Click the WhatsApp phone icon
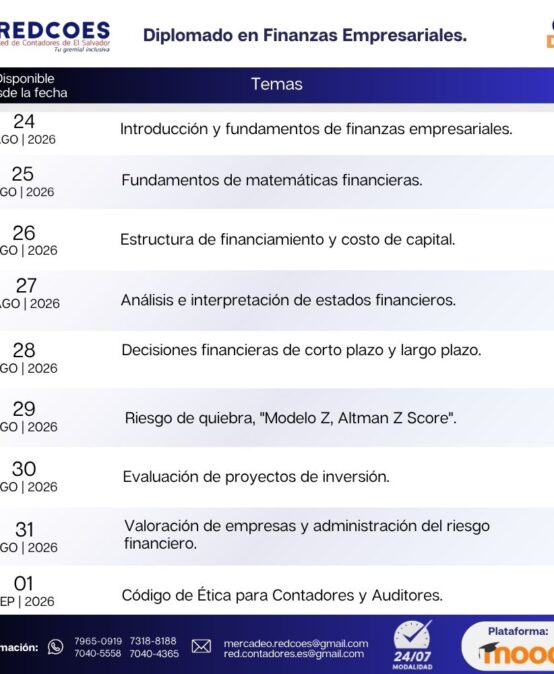The height and width of the screenshot is (674, 554). pos(55,647)
